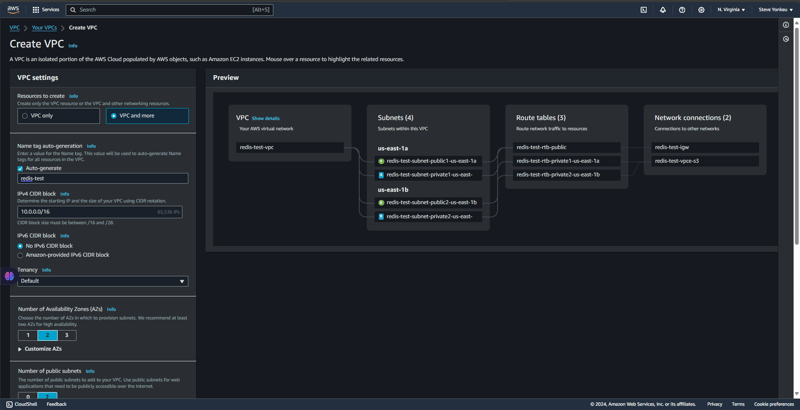This screenshot has height=410, width=800.
Task: Go to VPC breadcrumb link
Action: 14,28
